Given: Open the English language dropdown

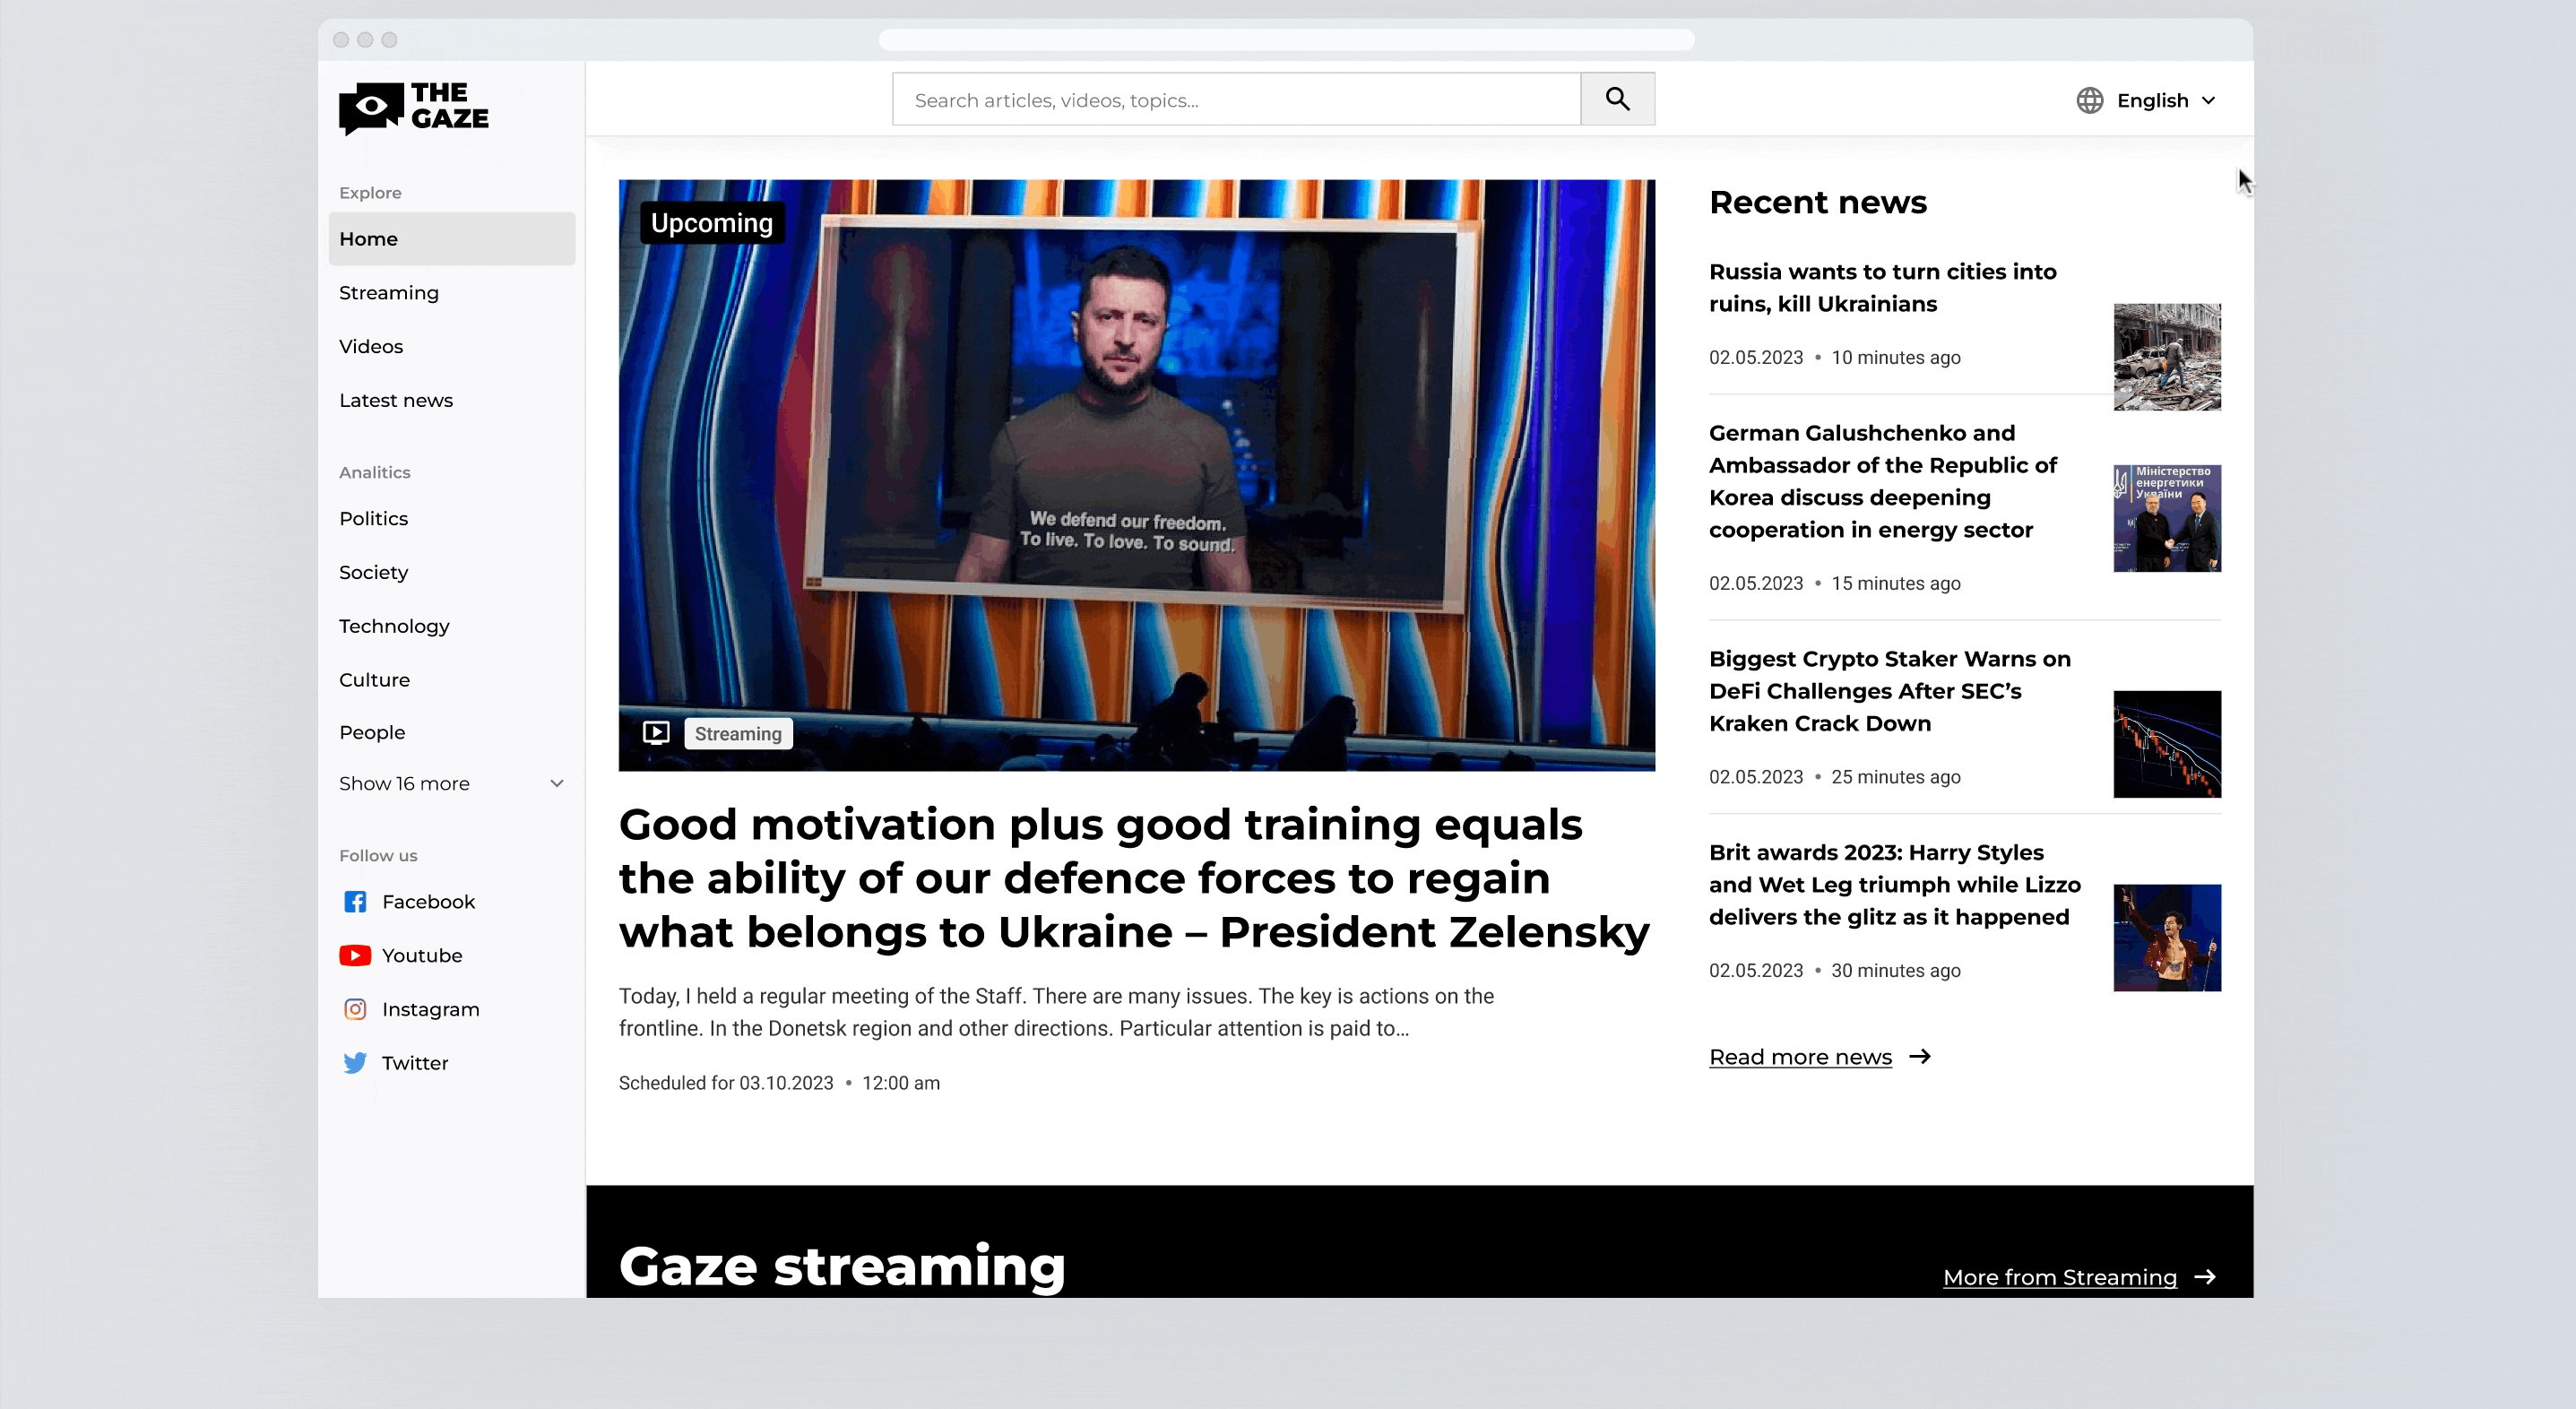Looking at the screenshot, I should [x=2165, y=100].
